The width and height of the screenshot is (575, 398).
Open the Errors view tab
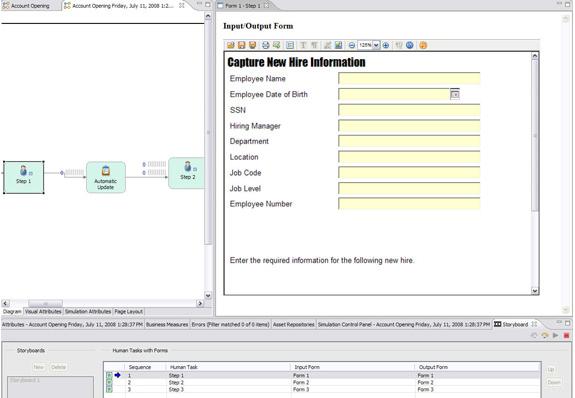[230, 324]
